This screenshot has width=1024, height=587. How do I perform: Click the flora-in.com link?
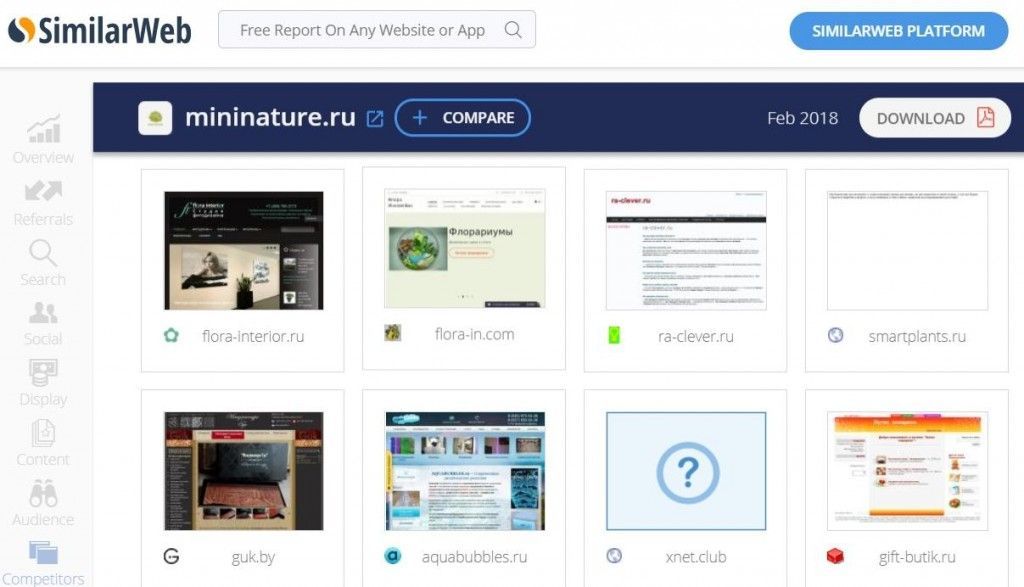pos(474,334)
